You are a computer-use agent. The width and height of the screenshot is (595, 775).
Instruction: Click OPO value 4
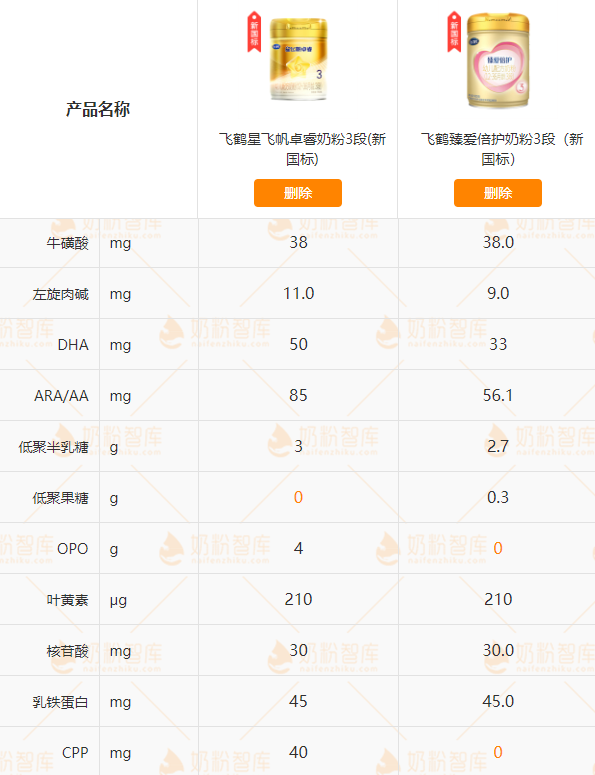pos(298,548)
